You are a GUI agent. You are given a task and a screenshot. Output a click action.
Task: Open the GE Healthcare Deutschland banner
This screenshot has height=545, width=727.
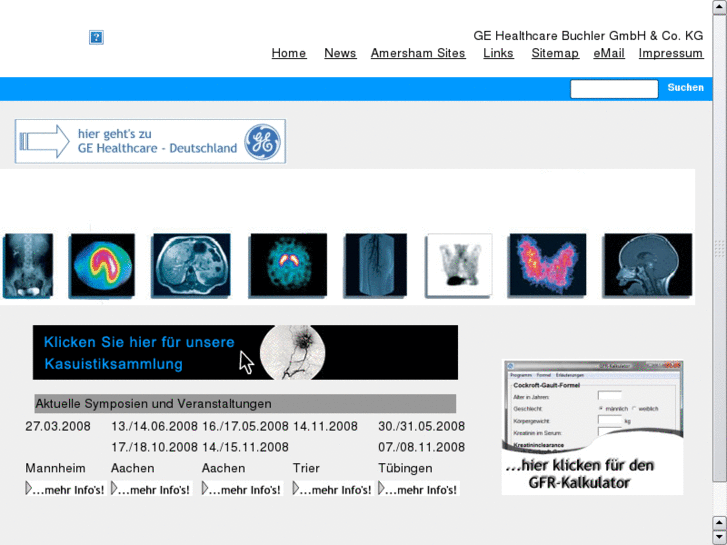pos(150,141)
